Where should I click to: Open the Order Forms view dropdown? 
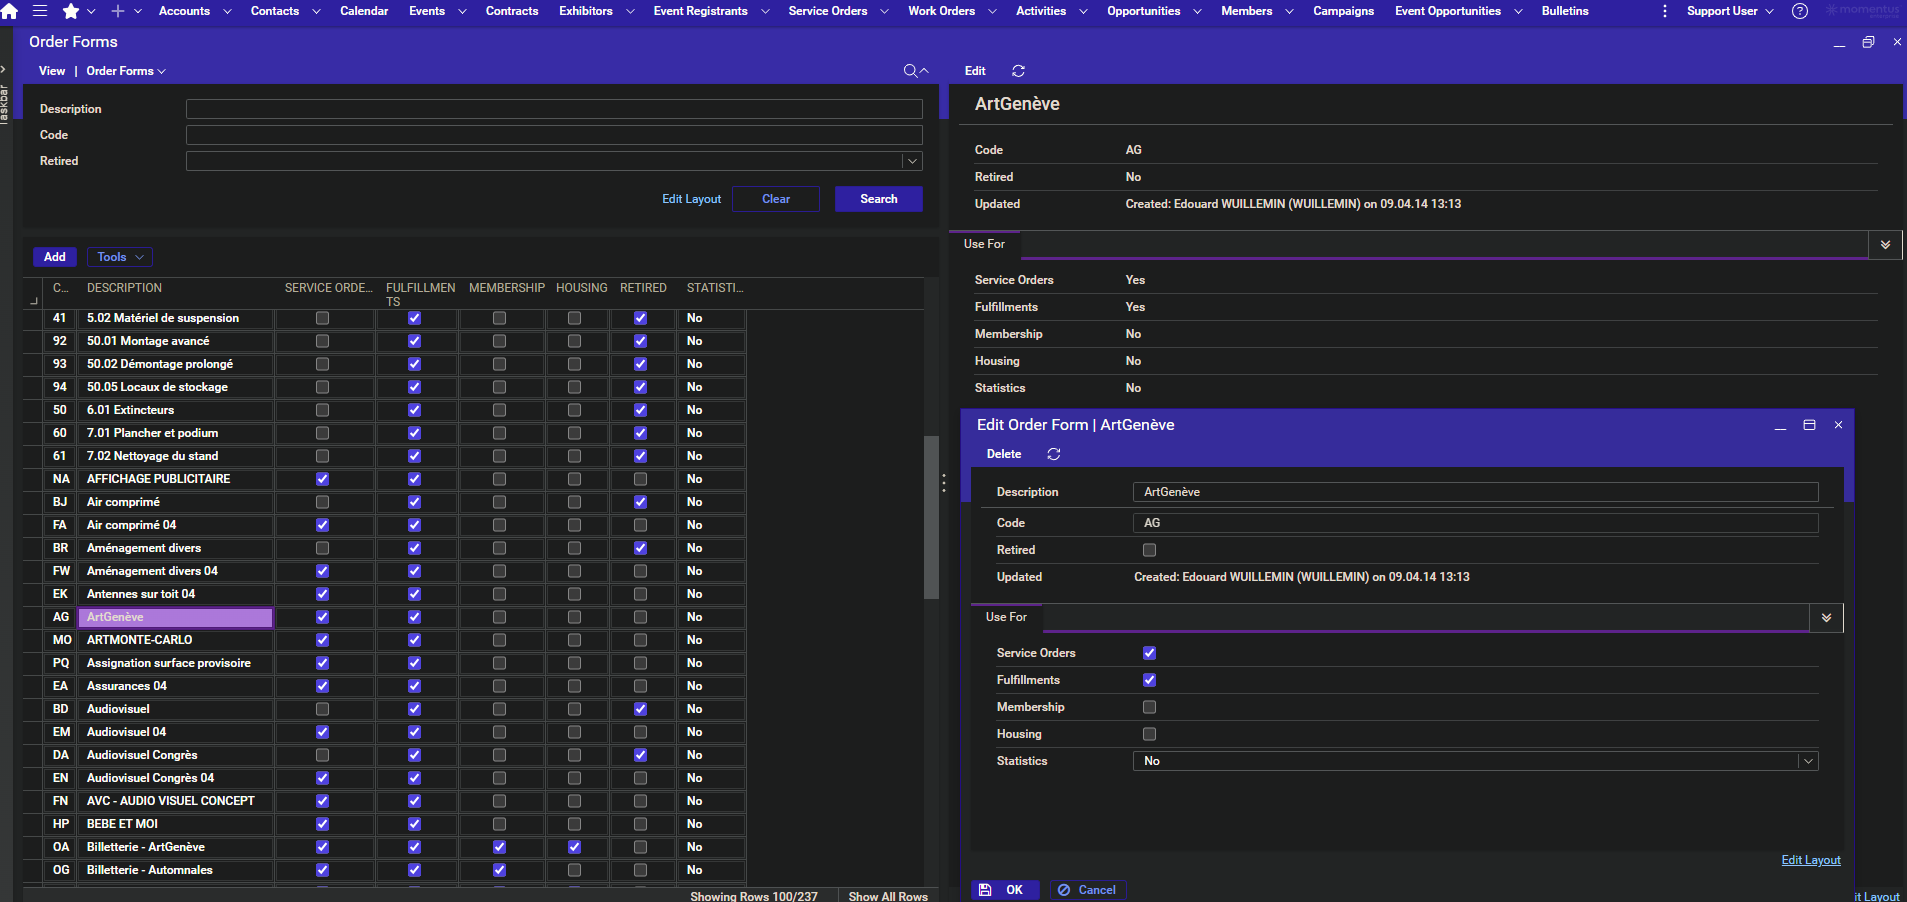pyautogui.click(x=126, y=71)
